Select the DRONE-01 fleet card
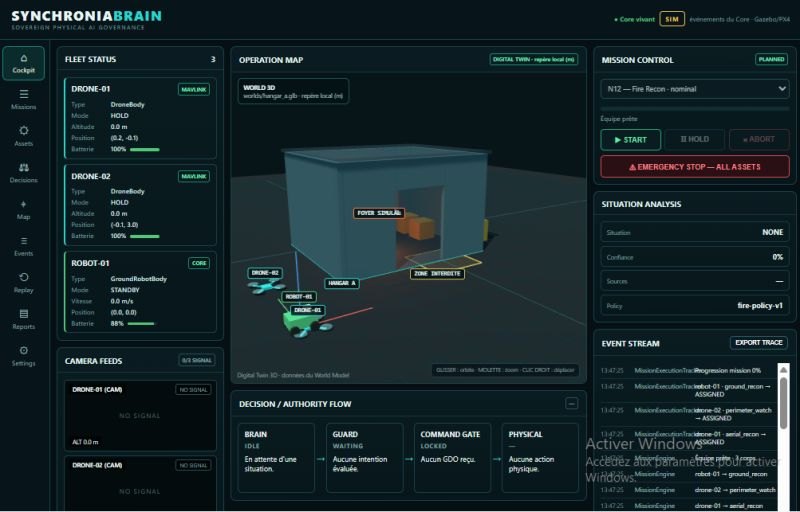Viewport: 800px width, 512px height. click(140, 118)
